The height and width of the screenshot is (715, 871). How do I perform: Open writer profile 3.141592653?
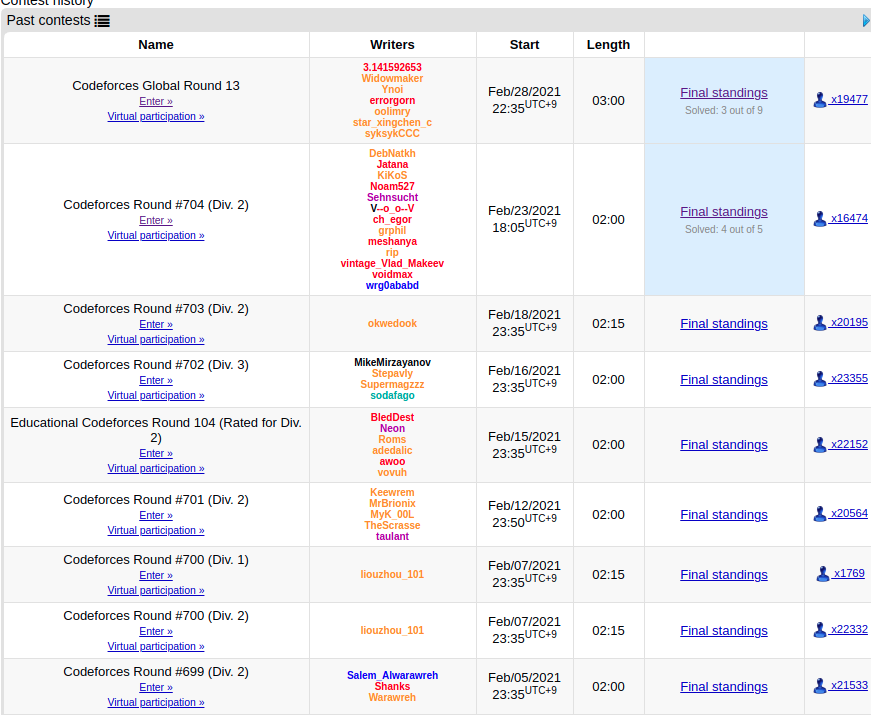pyautogui.click(x=392, y=67)
